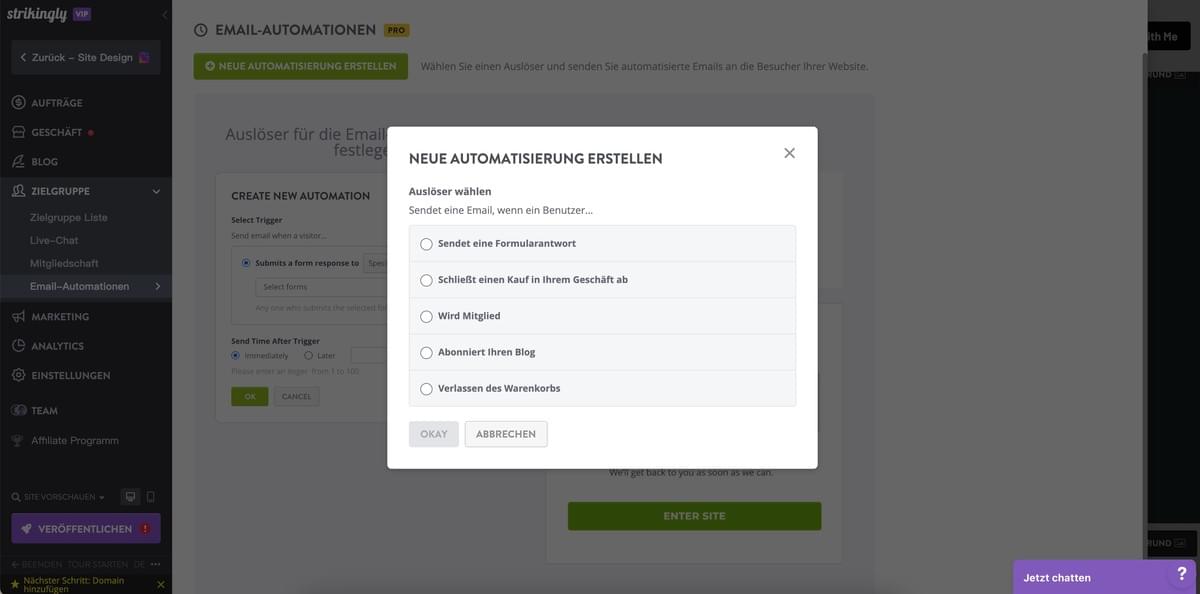Select 'Verlassen des Warenkorbs' option
Viewport: 1200px width, 594px height.
[x=426, y=388]
